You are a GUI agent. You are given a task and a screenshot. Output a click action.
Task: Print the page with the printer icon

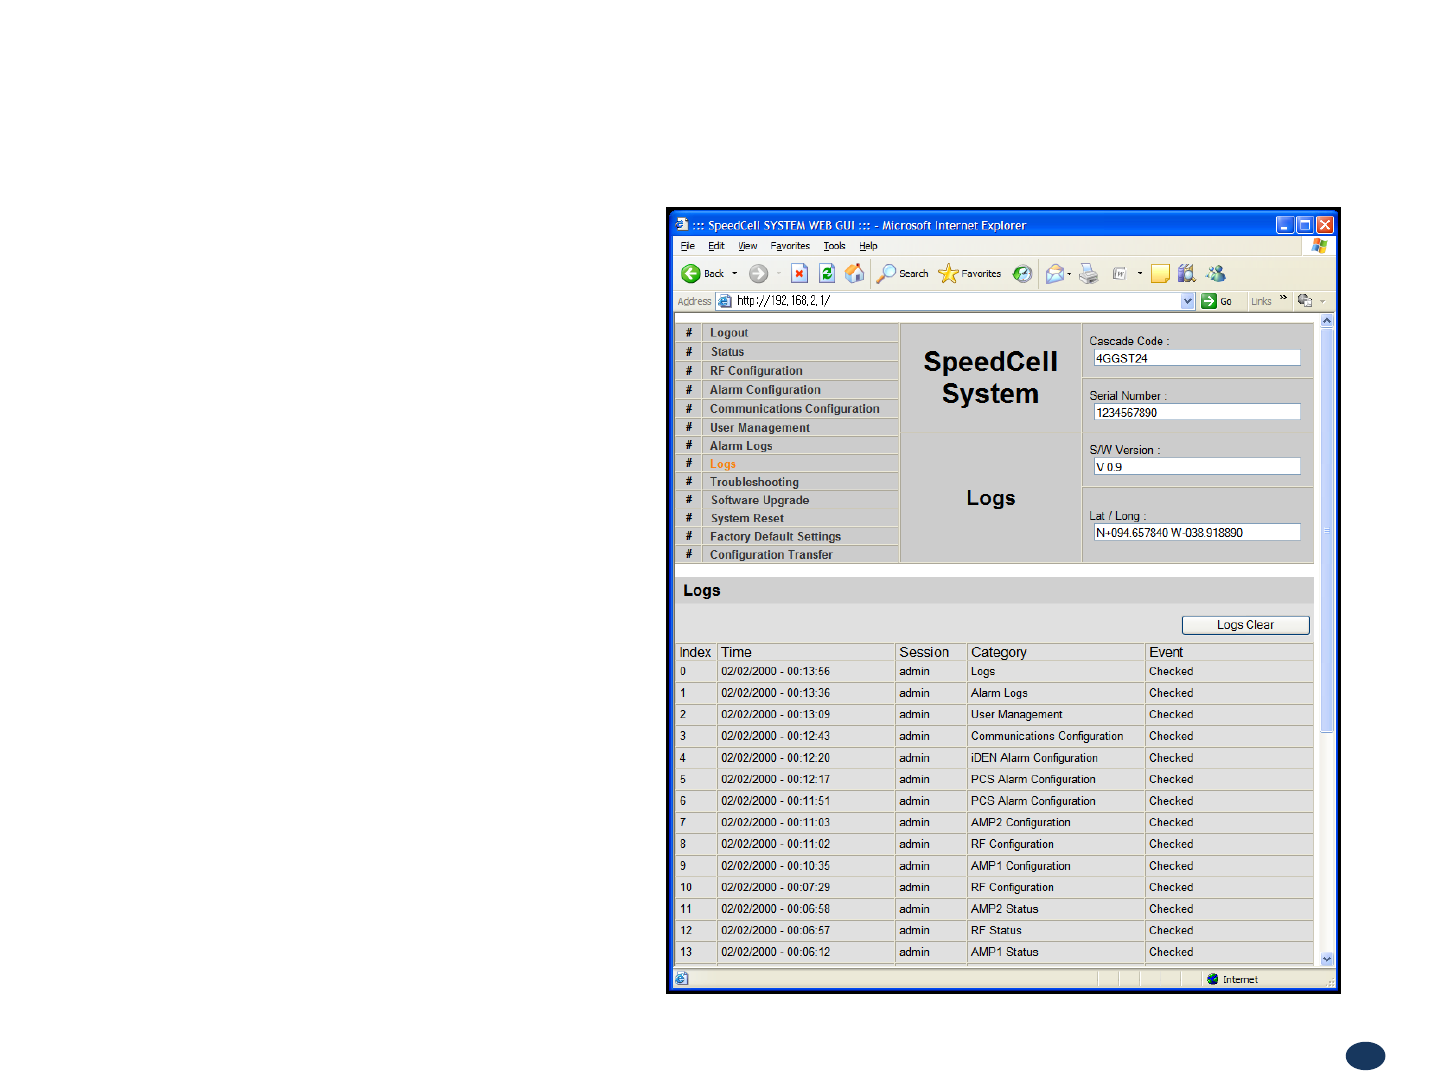tap(1089, 273)
